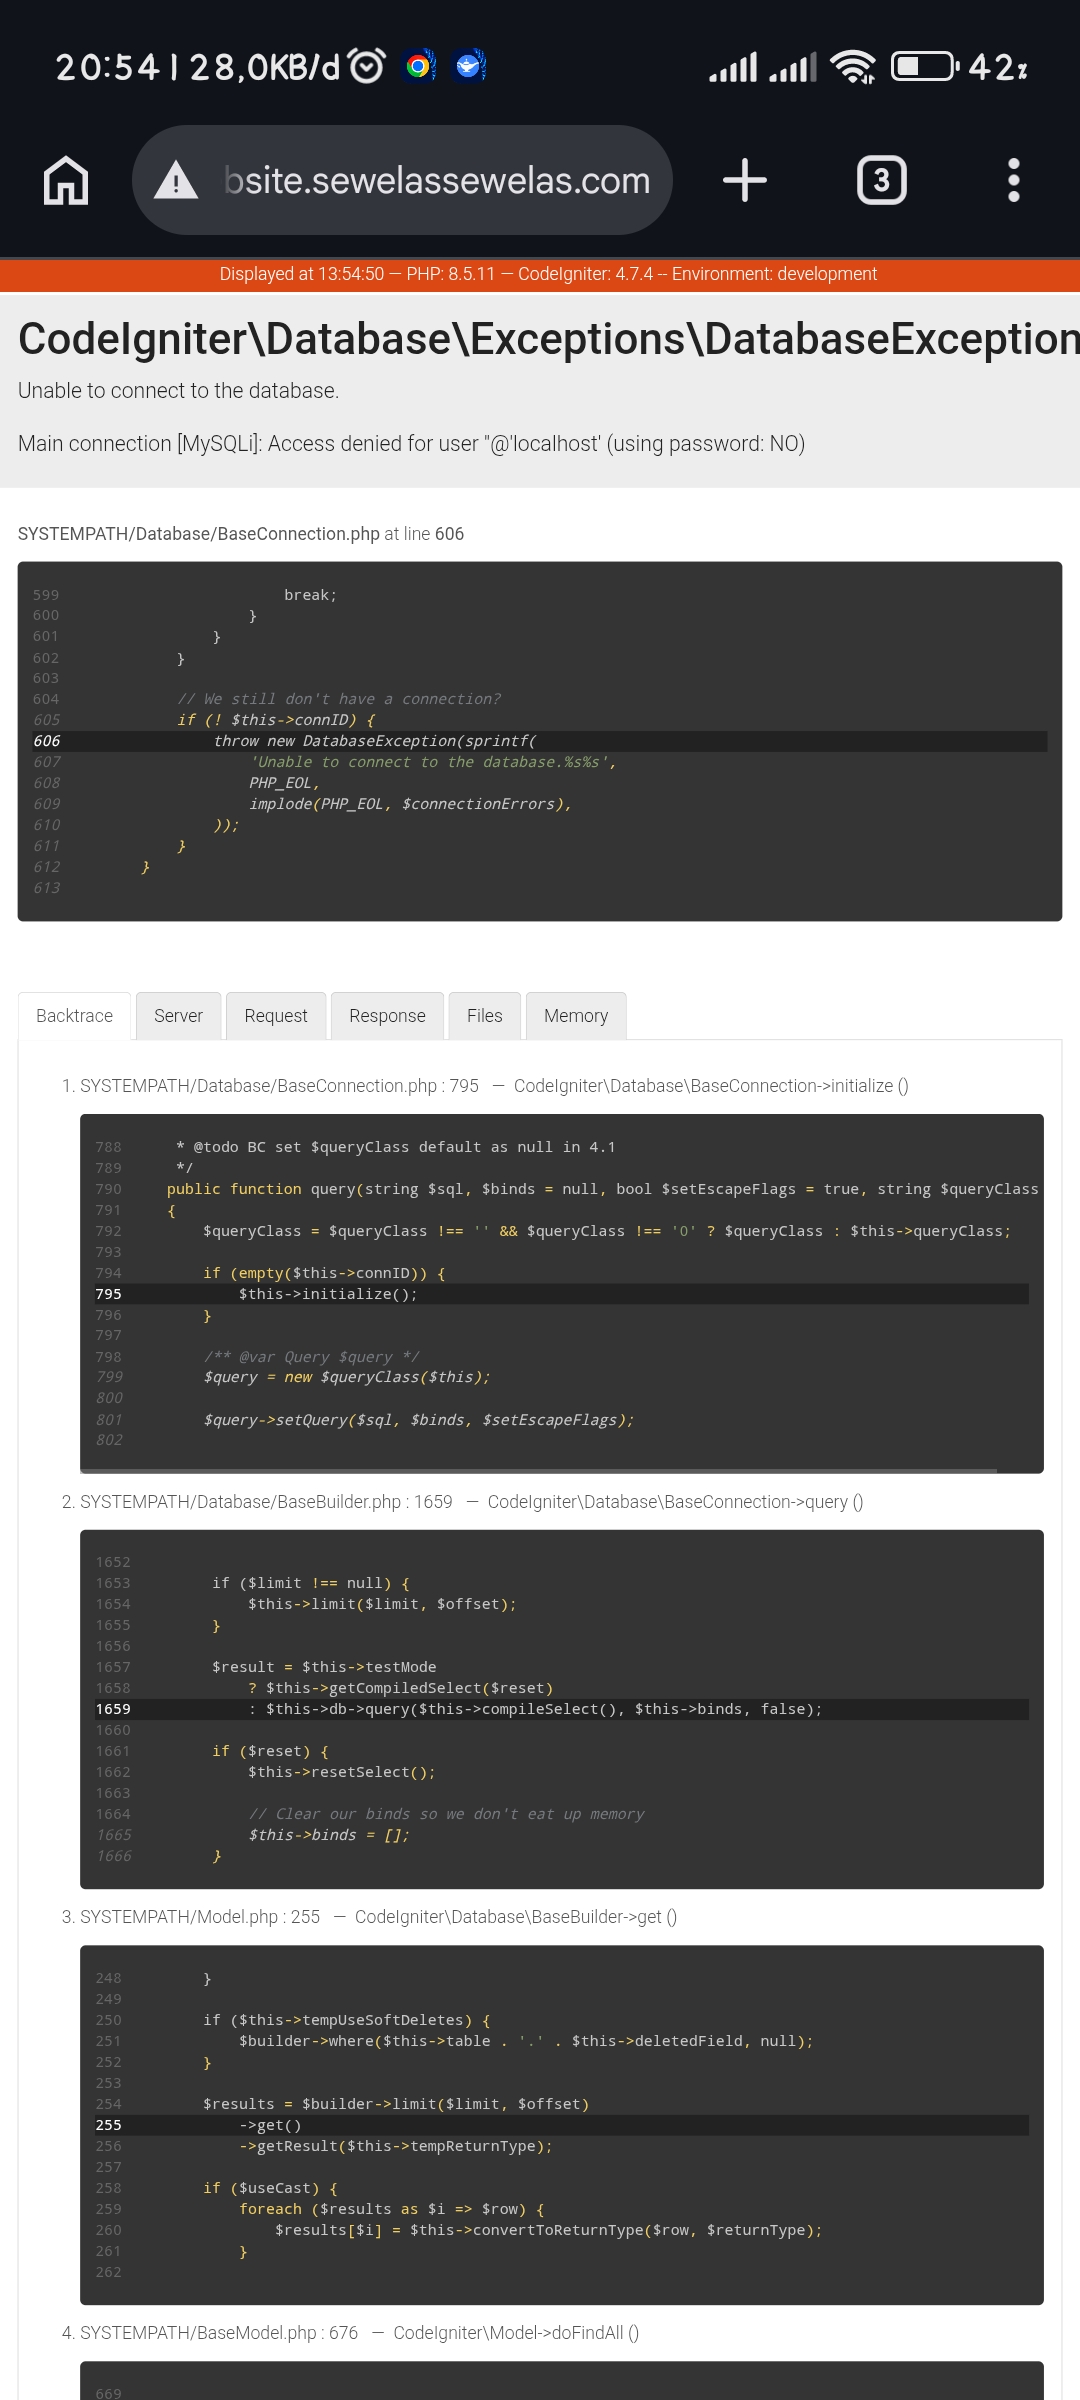Image resolution: width=1080 pixels, height=2400 pixels.
Task: Open a new tab with the plus icon
Action: pos(744,181)
